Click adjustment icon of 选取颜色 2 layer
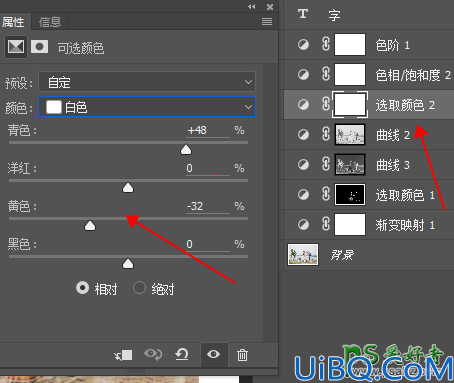Viewport: 454px width, 383px height. click(x=303, y=104)
